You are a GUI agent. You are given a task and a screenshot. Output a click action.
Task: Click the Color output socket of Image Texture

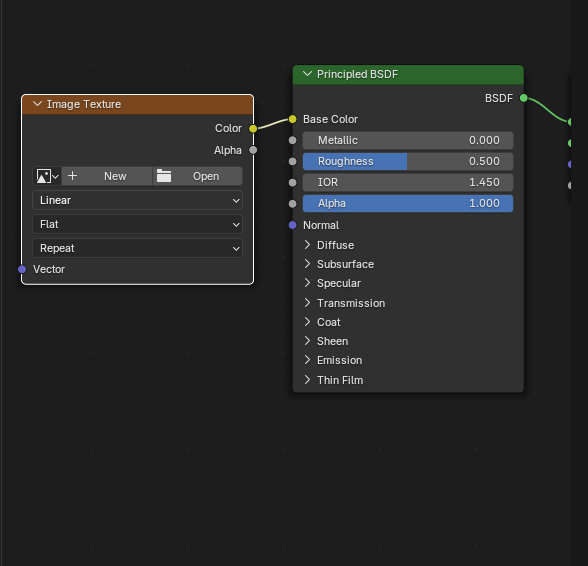(x=253, y=129)
